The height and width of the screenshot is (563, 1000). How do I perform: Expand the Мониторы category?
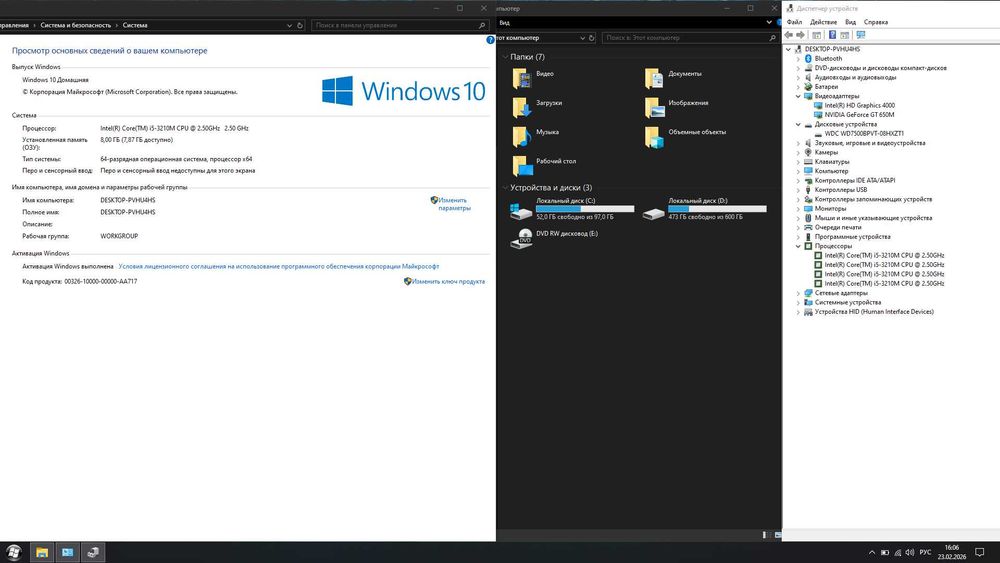coord(798,208)
